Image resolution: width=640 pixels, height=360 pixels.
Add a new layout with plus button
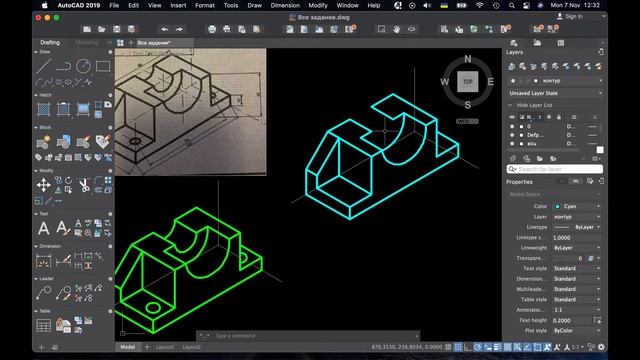(147, 347)
